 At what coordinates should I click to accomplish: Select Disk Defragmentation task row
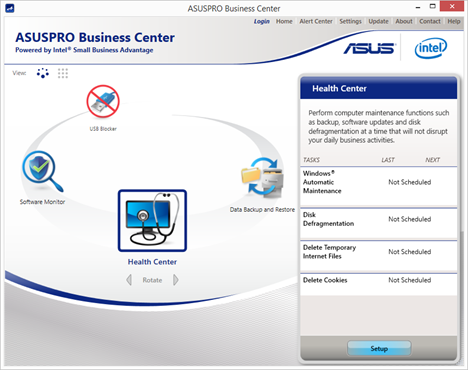[379, 223]
